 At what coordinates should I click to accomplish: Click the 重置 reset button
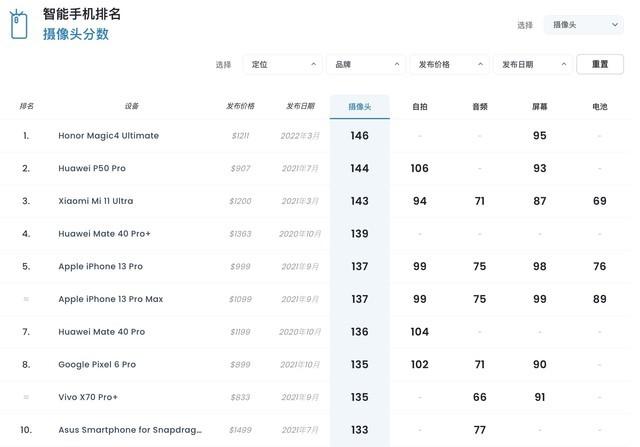pyautogui.click(x=600, y=64)
